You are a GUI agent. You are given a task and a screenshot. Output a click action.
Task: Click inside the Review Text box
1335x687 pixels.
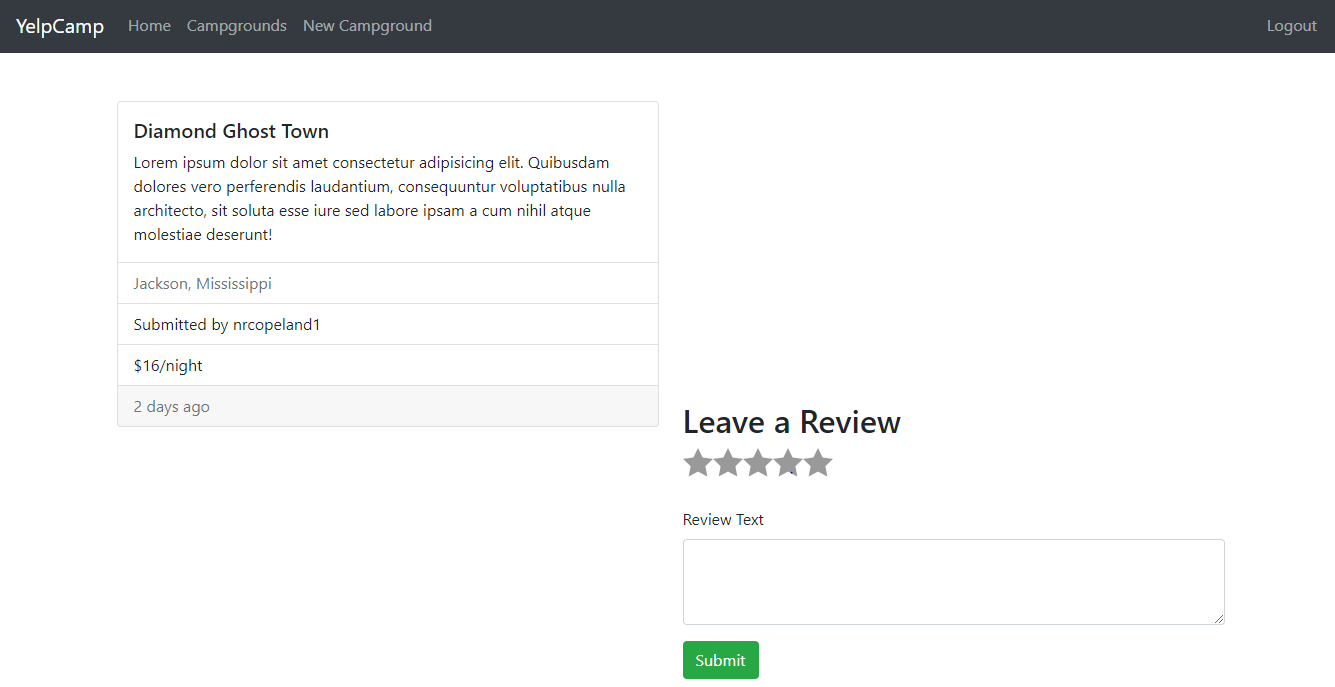click(953, 581)
